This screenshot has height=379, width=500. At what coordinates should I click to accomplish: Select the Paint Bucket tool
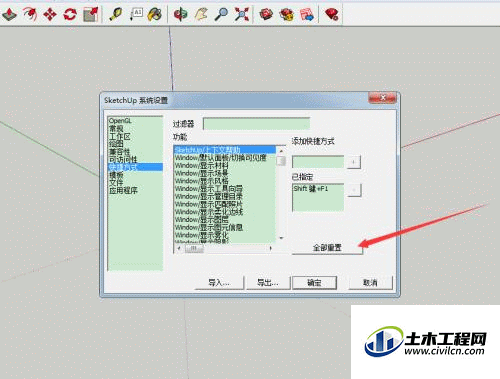[x=155, y=14]
